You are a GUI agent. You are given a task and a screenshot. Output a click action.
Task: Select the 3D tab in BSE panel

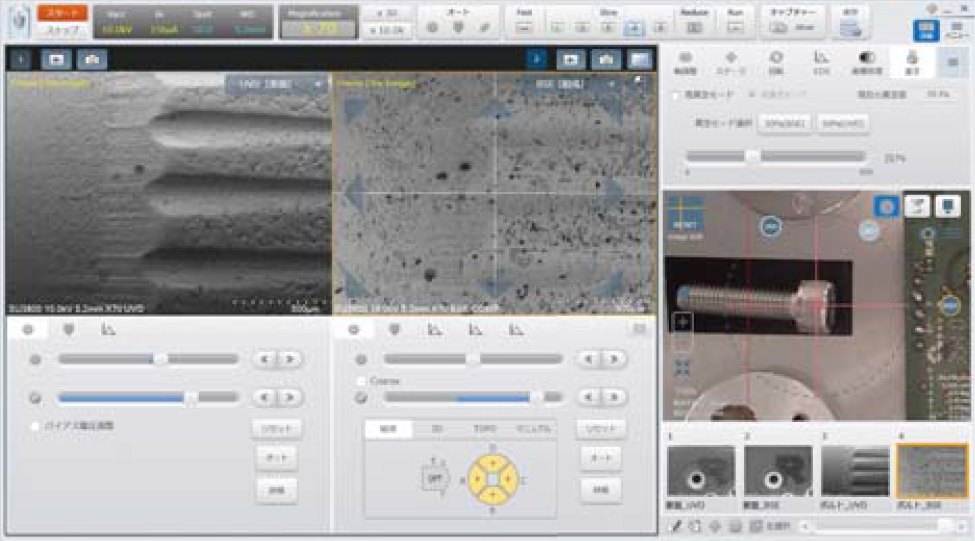coord(437,428)
